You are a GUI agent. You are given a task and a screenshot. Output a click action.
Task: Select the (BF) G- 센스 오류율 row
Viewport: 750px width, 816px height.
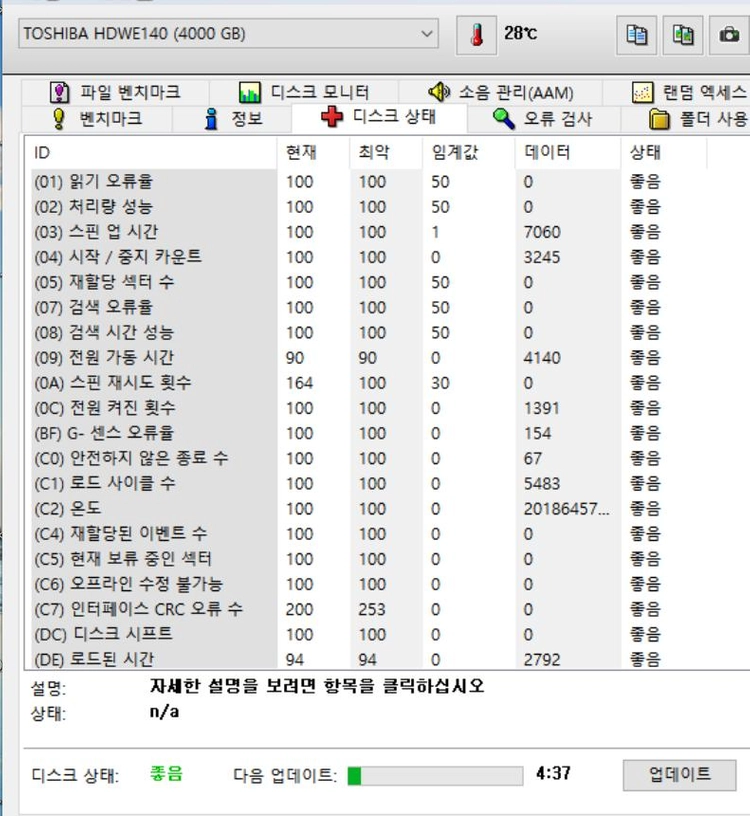pos(388,434)
